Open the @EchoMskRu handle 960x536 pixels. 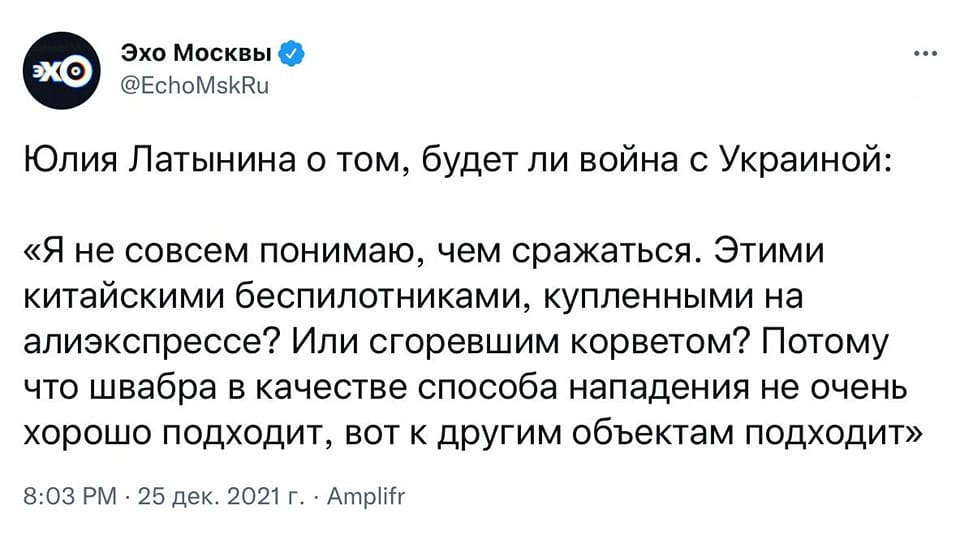pos(195,86)
